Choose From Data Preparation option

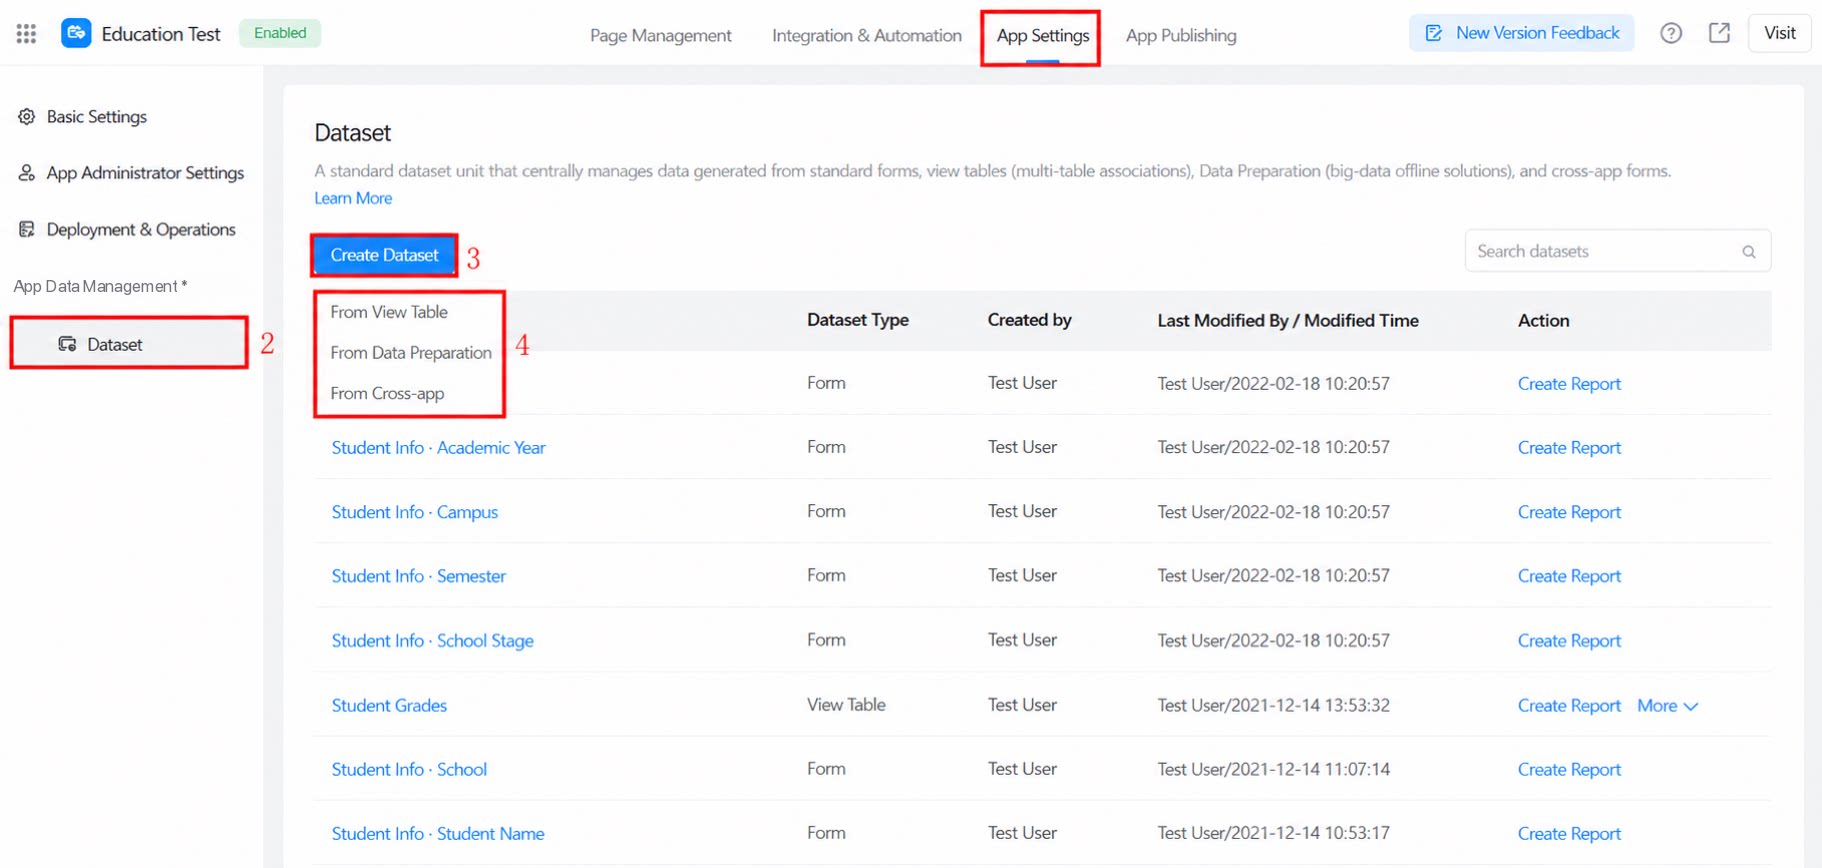[x=411, y=353]
